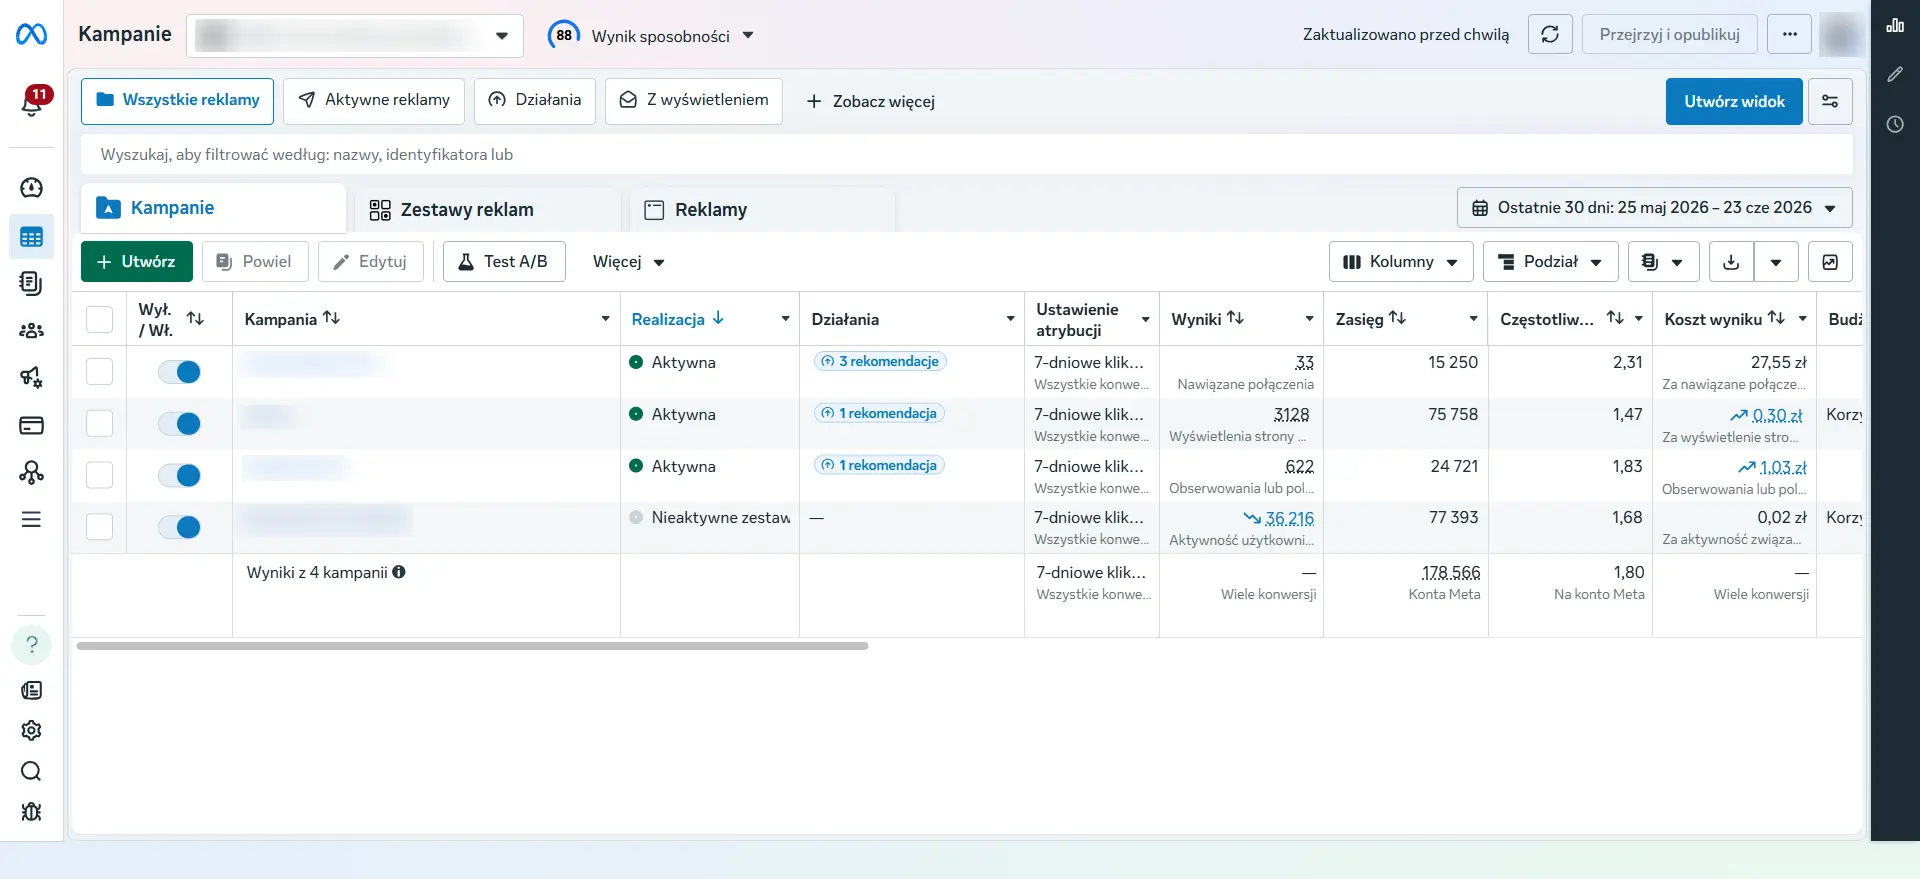Open report a problem bug icon
This screenshot has height=879, width=1920.
tap(31, 812)
